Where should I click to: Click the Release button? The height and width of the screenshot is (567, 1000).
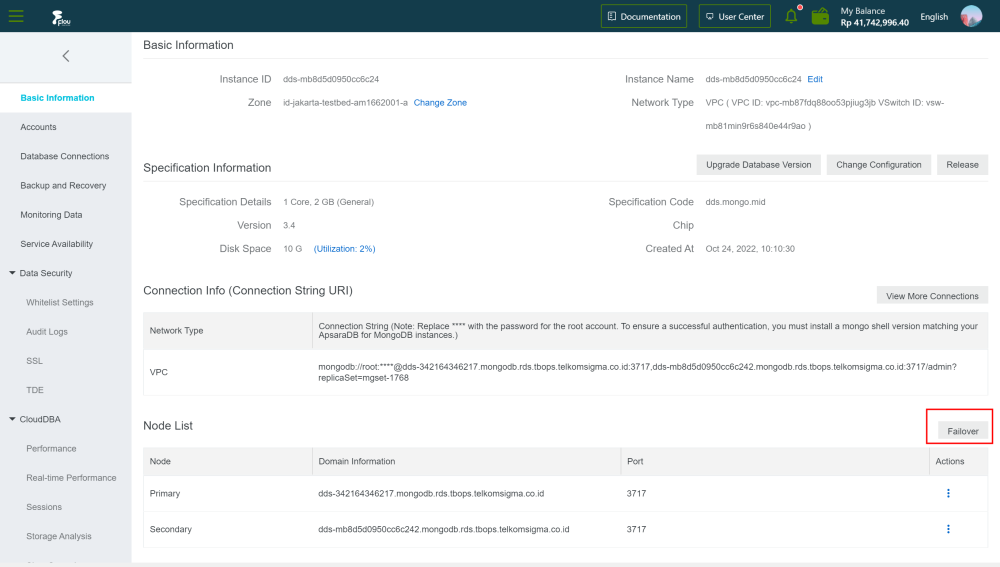[962, 165]
